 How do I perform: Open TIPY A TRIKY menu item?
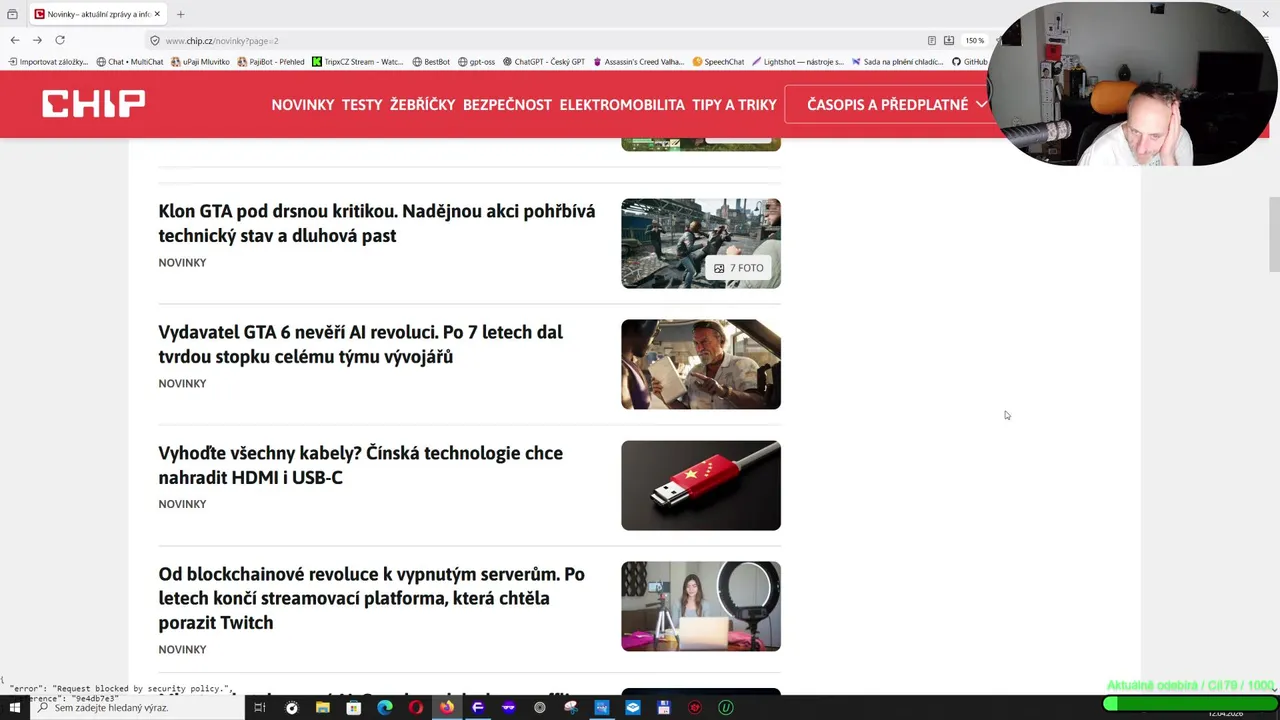click(x=734, y=104)
